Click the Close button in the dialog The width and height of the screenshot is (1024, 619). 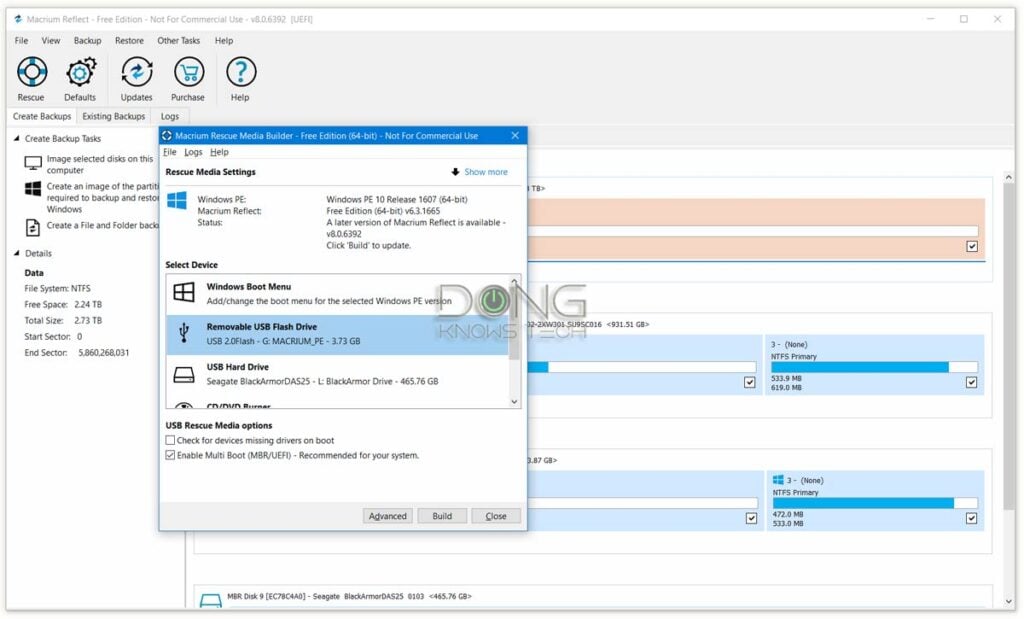496,516
